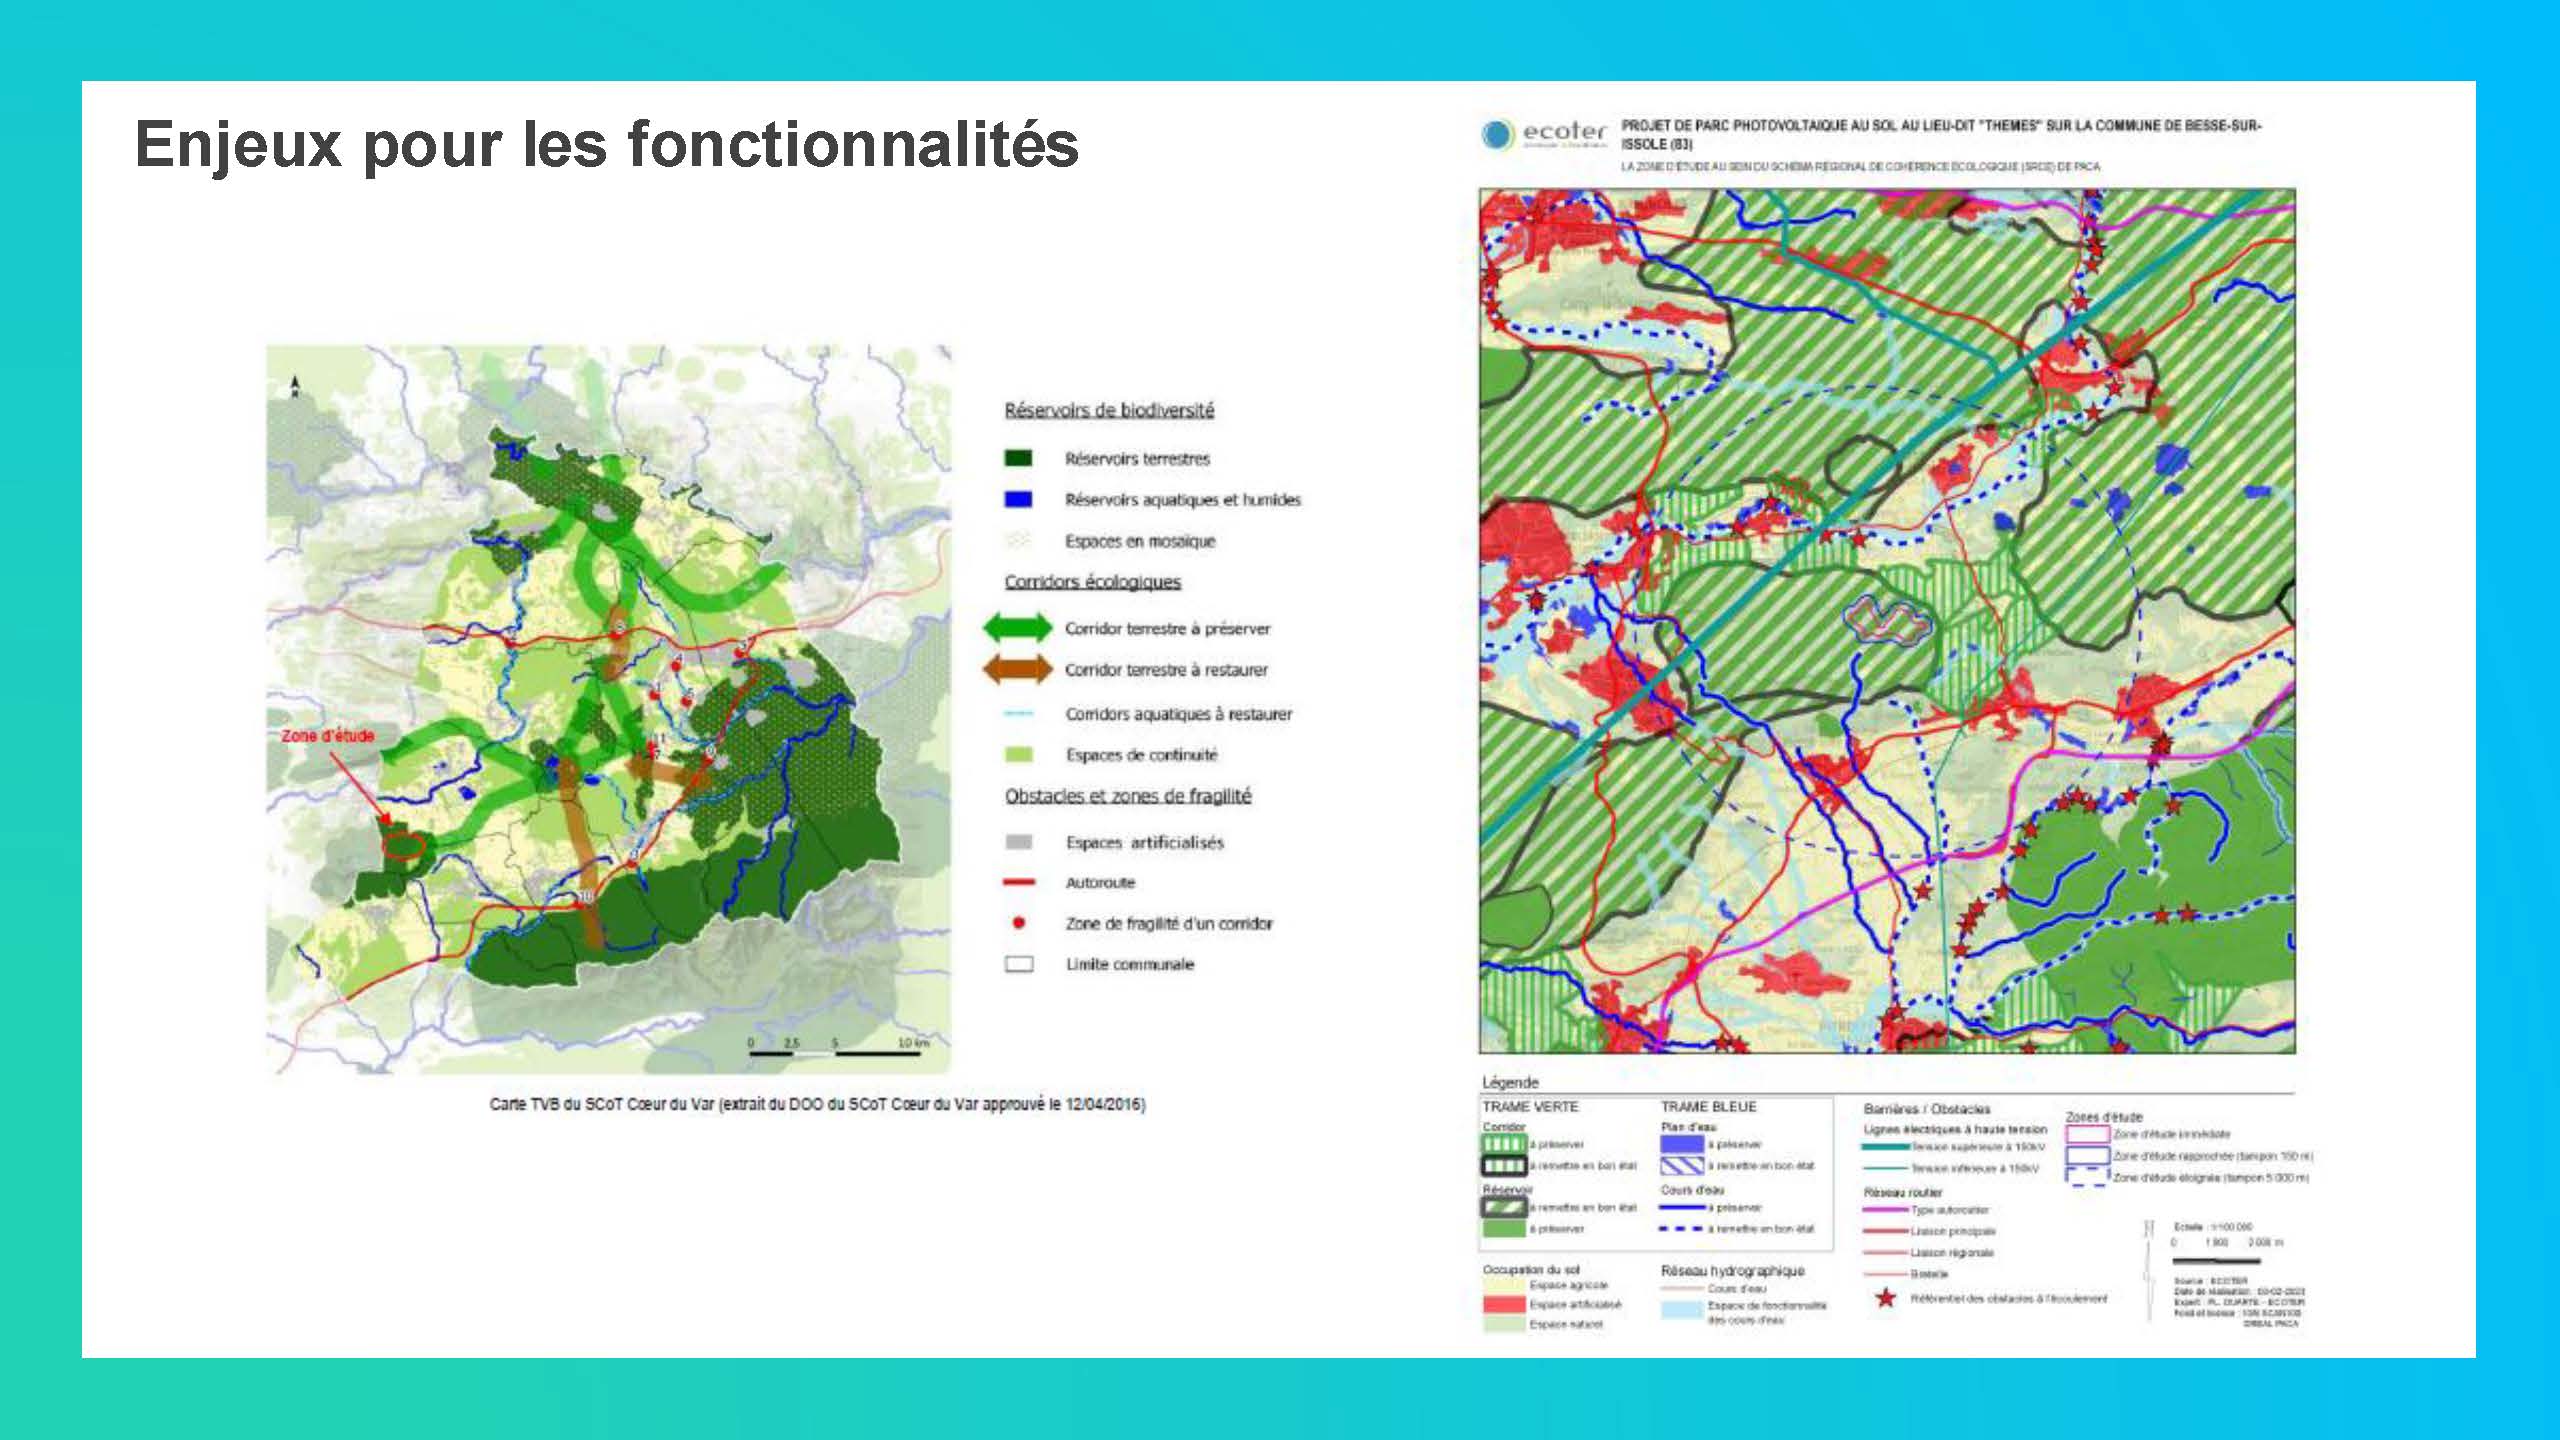Click the Cours d'eau 'à préserver' solid blue line
Screen dimensions: 2560x1440
pos(1682,1207)
